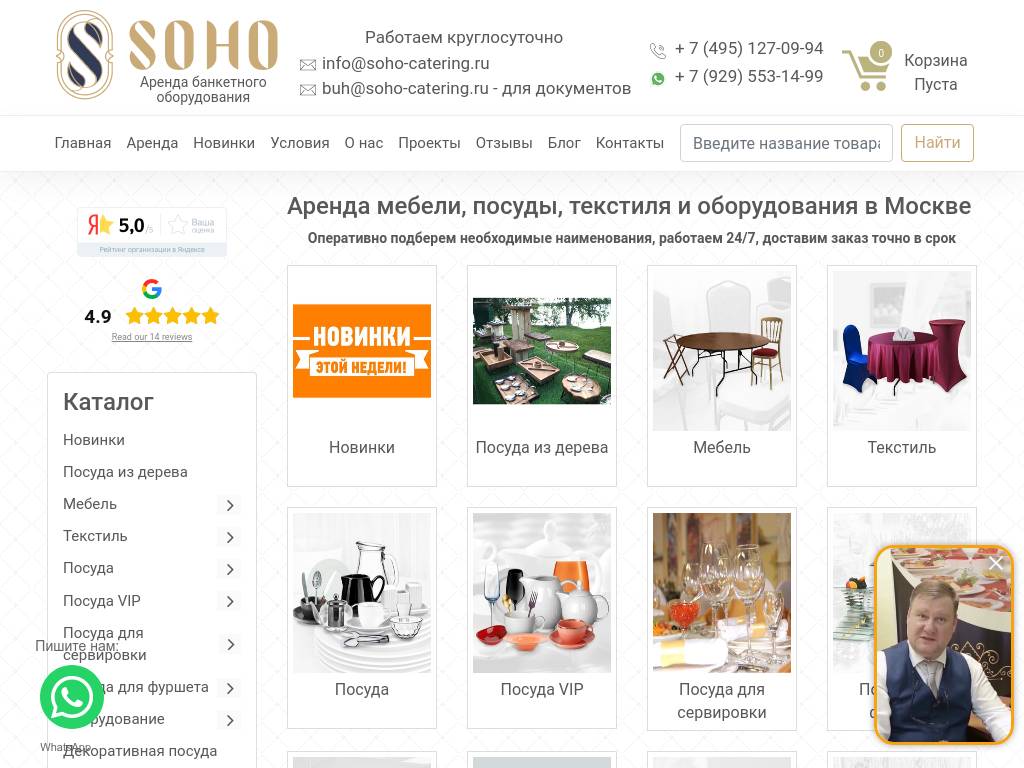
Task: Click the WhatsApp icon next to +7 (929) number
Action: point(658,78)
